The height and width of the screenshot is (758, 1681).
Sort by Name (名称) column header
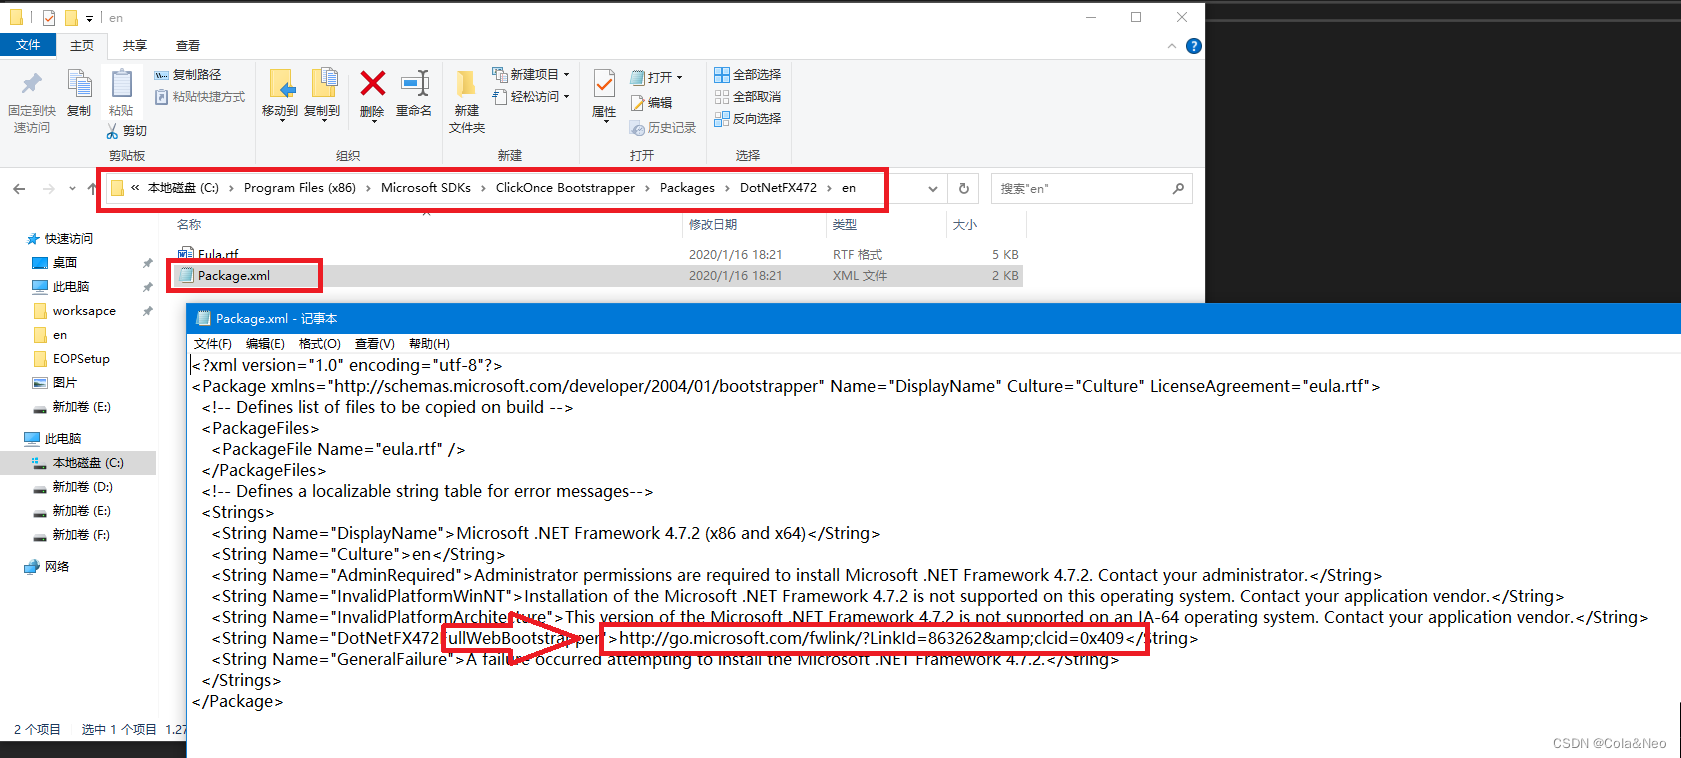point(189,225)
